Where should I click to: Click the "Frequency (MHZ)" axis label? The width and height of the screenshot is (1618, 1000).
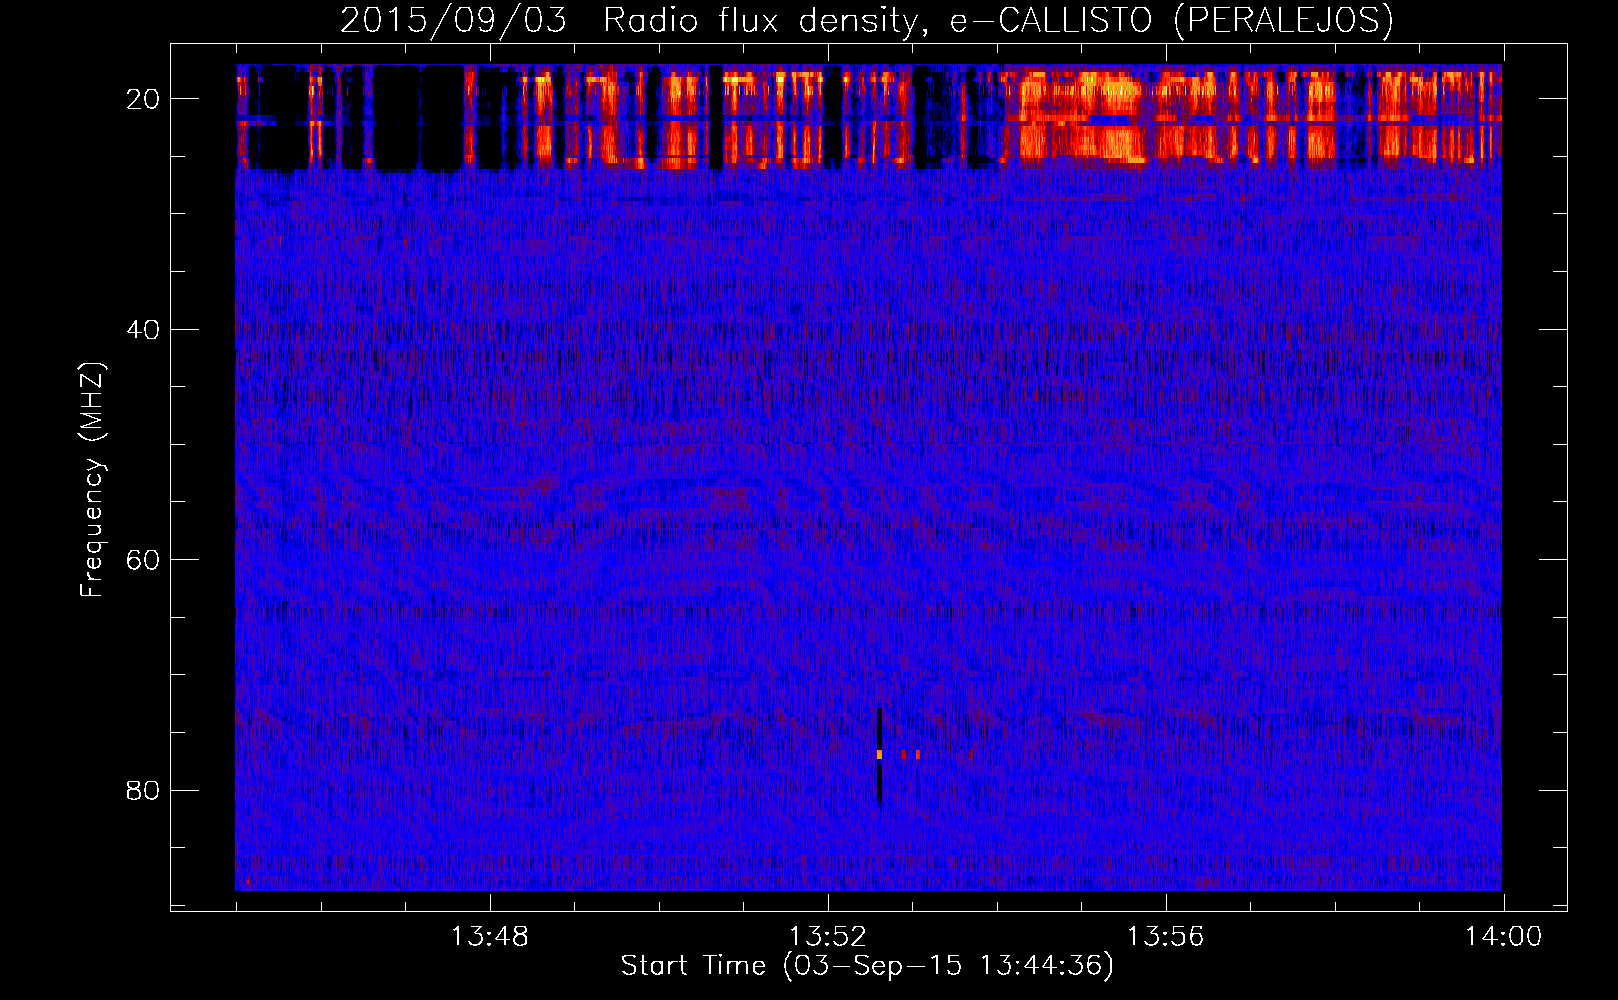click(x=91, y=481)
